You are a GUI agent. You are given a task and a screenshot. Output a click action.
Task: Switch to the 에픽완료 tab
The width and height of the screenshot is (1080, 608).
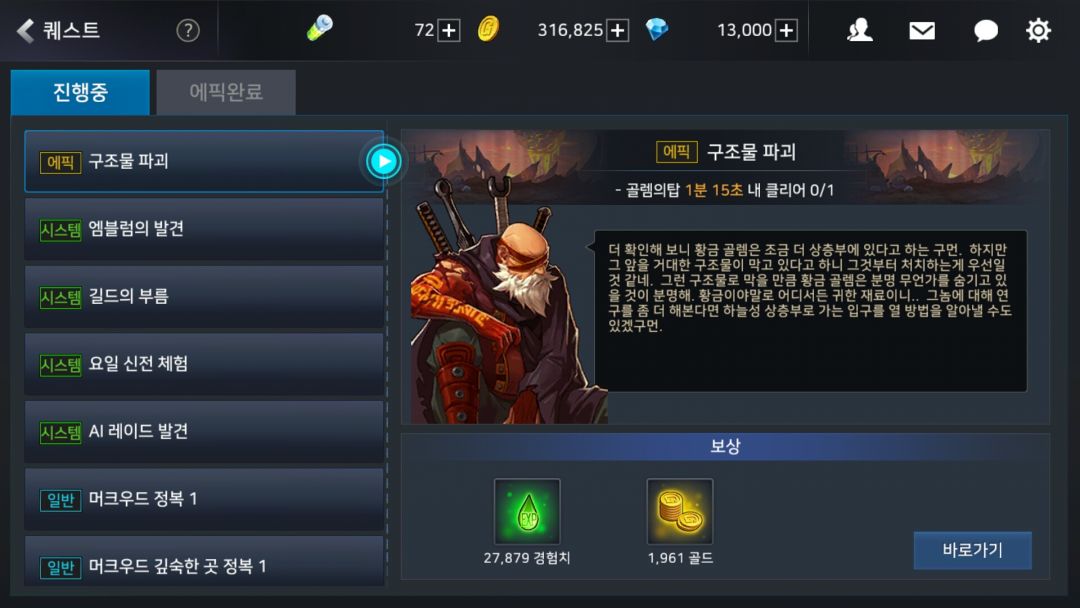[x=226, y=92]
